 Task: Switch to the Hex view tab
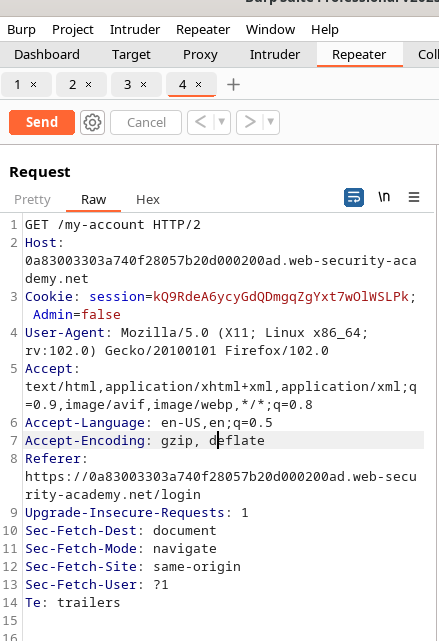[148, 199]
